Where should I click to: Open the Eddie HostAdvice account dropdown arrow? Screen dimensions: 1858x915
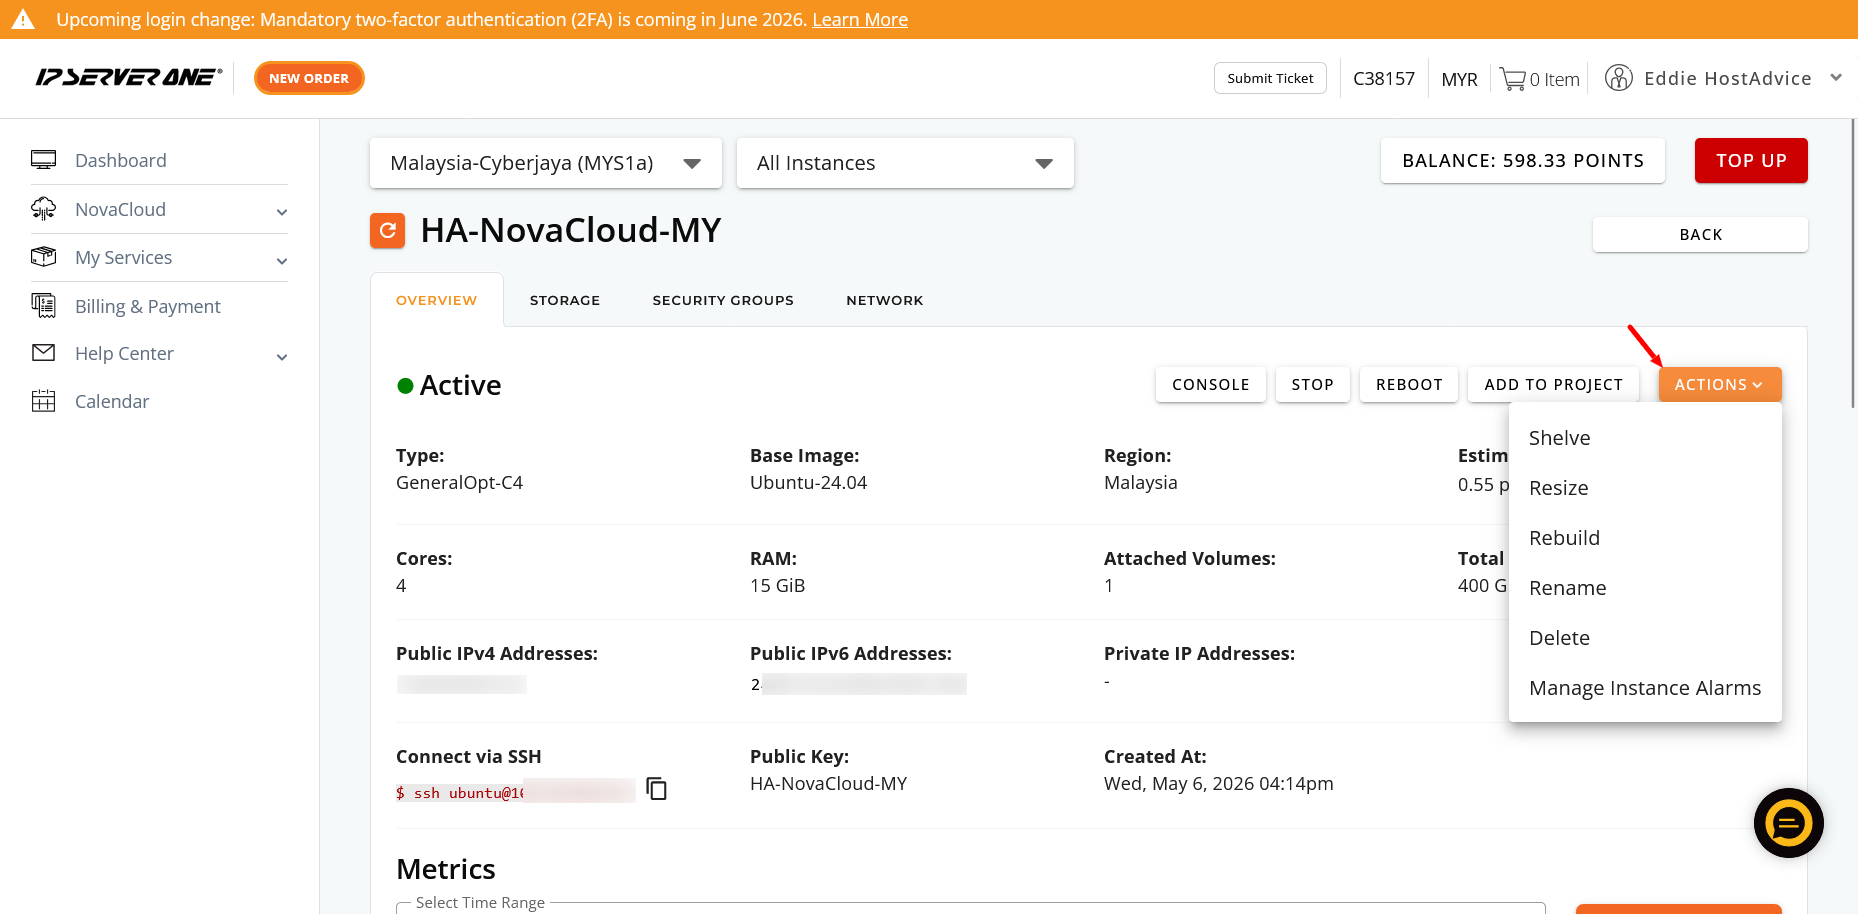click(x=1836, y=77)
